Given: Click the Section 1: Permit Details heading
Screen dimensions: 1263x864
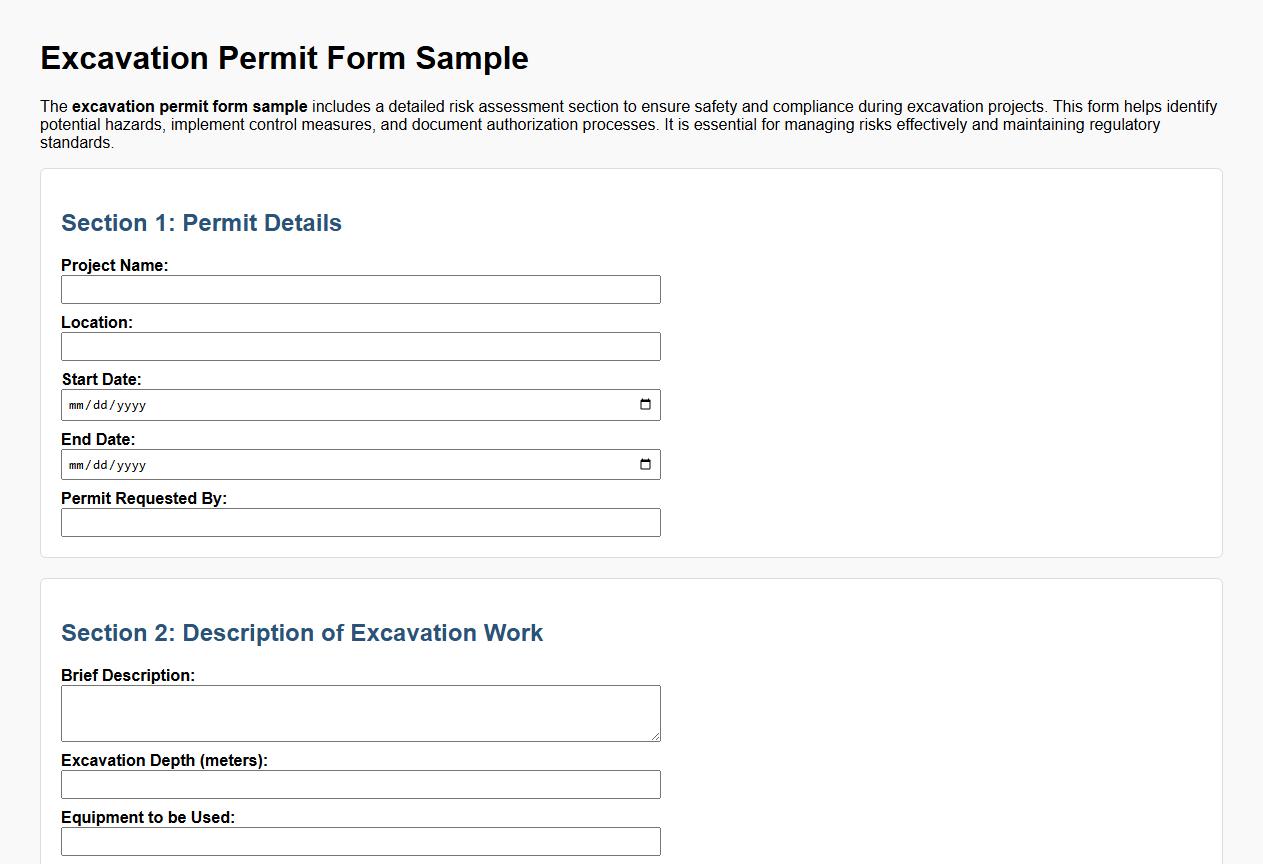Looking at the screenshot, I should (201, 223).
